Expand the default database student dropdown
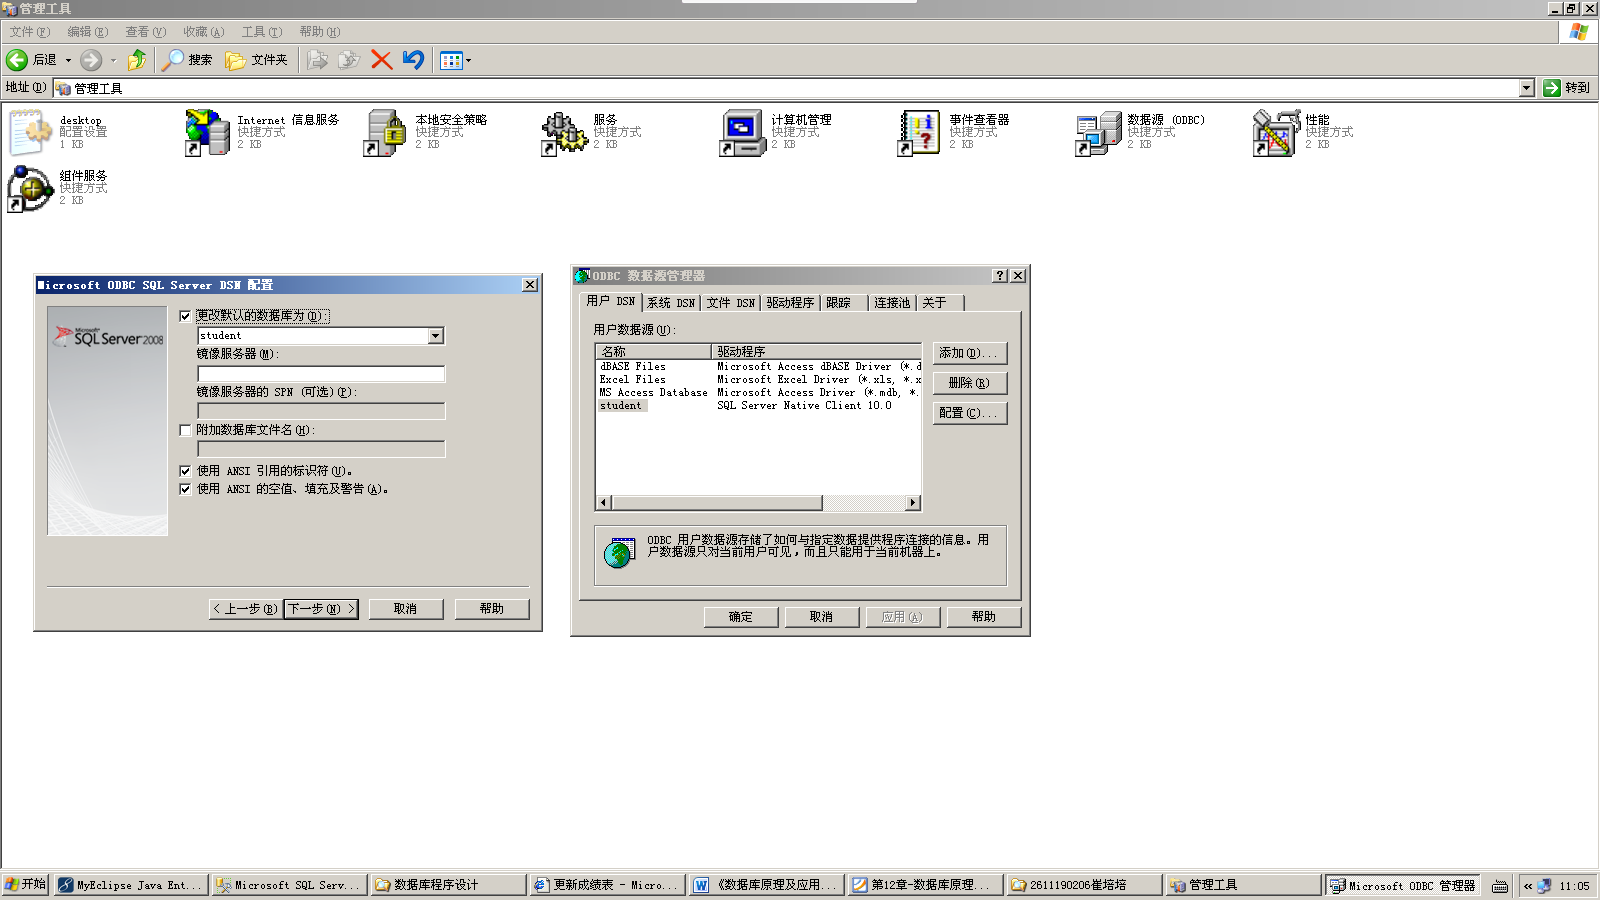 (x=436, y=336)
